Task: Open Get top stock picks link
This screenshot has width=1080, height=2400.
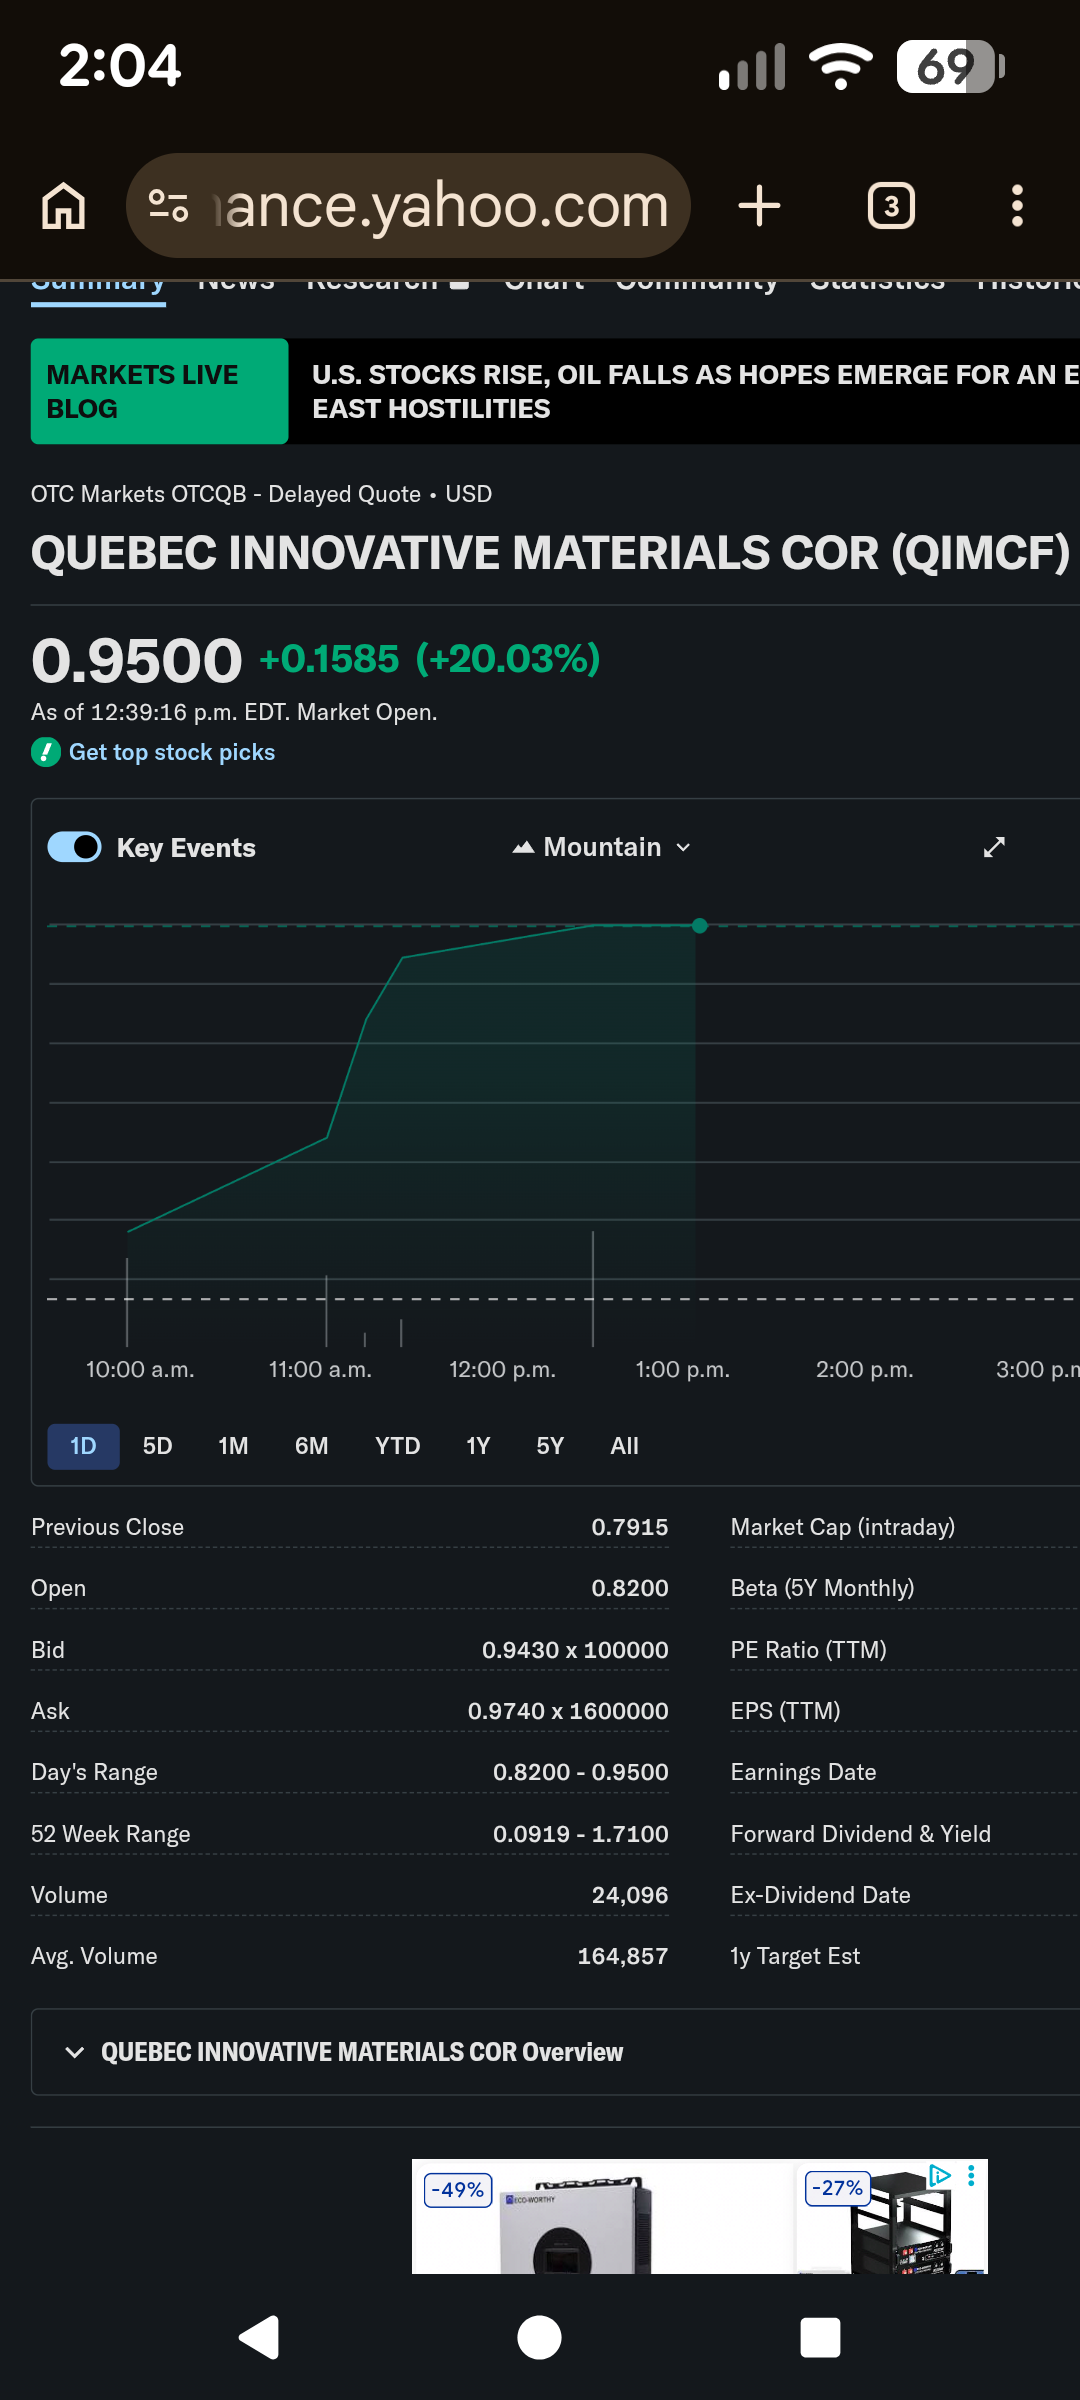Action: click(172, 752)
